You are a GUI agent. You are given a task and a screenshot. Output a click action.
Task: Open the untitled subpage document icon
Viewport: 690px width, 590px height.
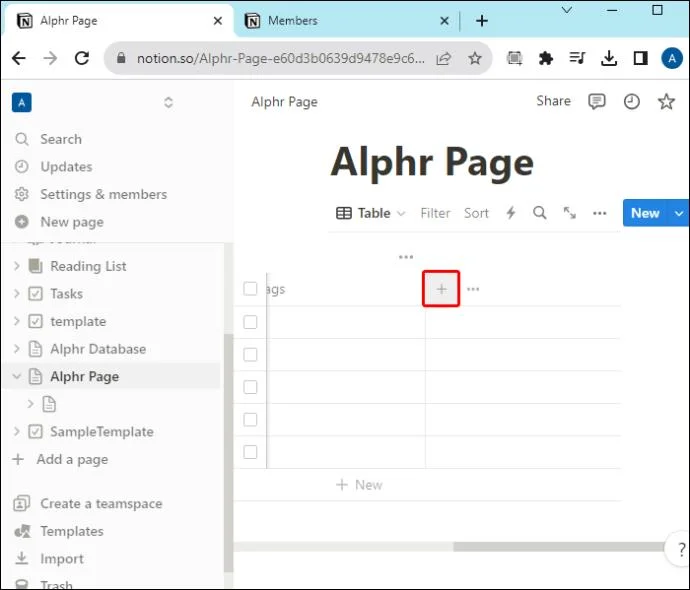click(x=49, y=404)
